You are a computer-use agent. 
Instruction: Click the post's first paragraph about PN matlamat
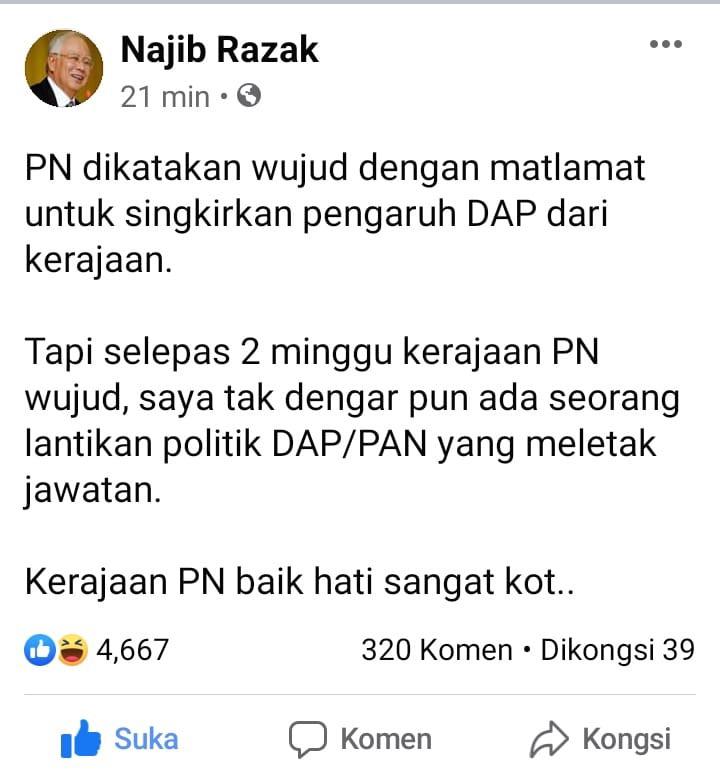point(335,213)
